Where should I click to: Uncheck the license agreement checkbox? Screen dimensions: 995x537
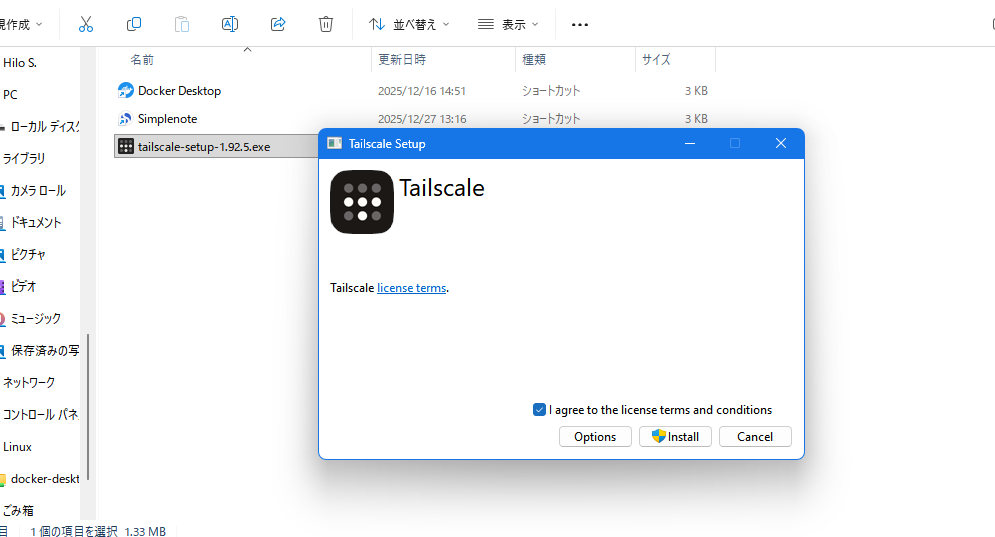click(x=540, y=410)
